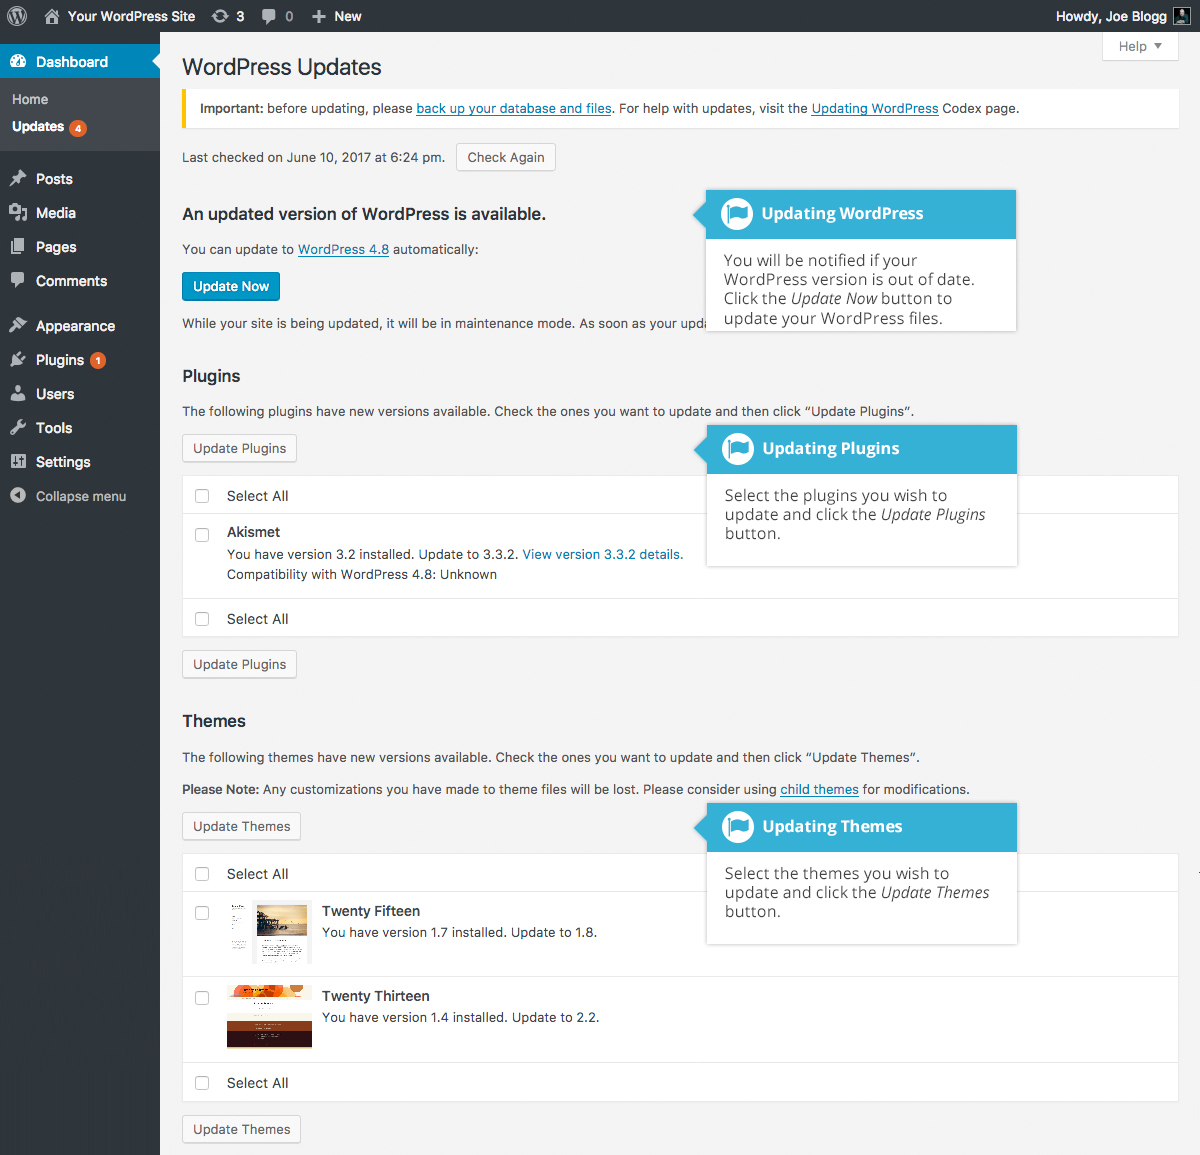This screenshot has height=1155, width=1200.
Task: Tick the bottom Select All plugins checkbox
Action: point(202,619)
